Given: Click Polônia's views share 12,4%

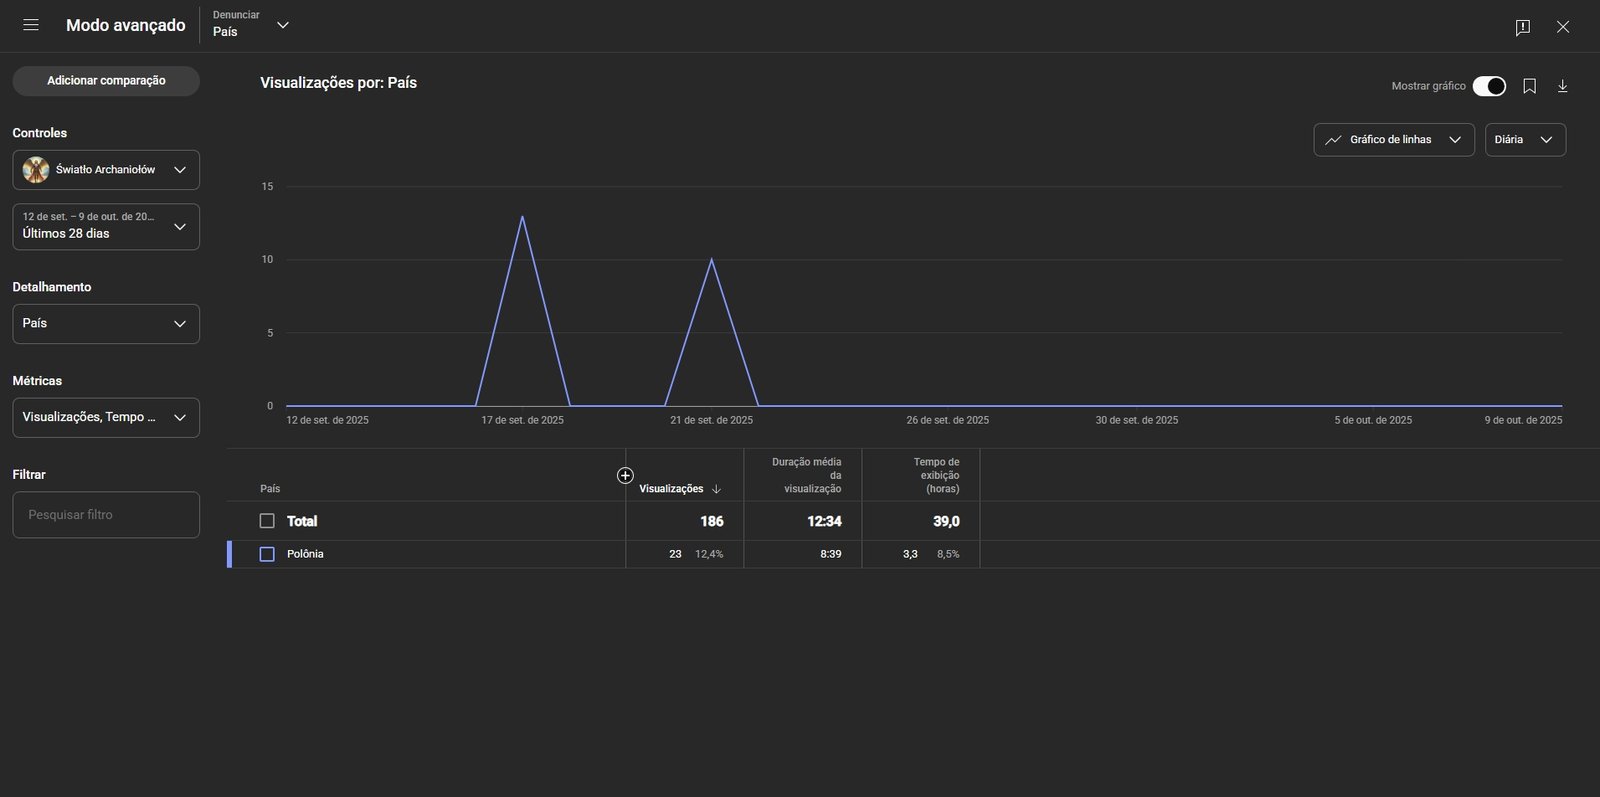Looking at the screenshot, I should click(x=709, y=554).
